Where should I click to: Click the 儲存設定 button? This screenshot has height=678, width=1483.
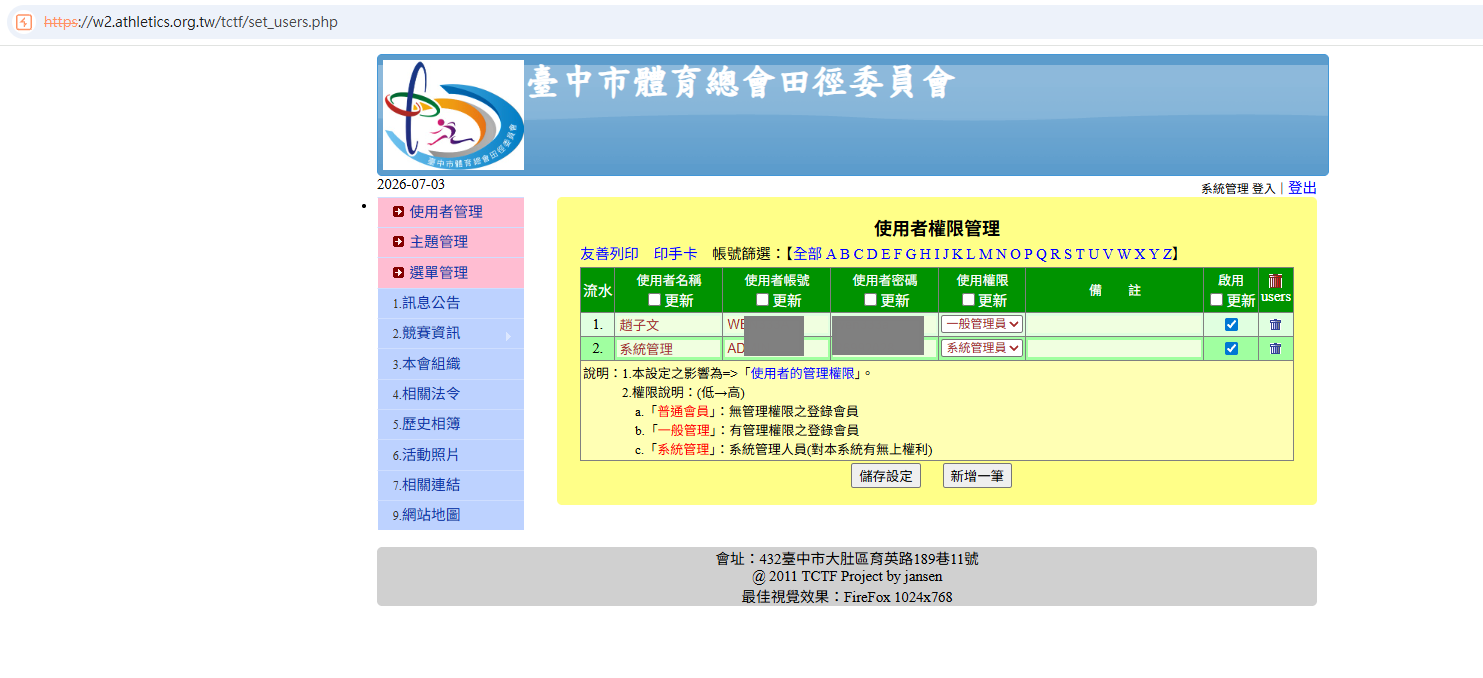coord(886,476)
